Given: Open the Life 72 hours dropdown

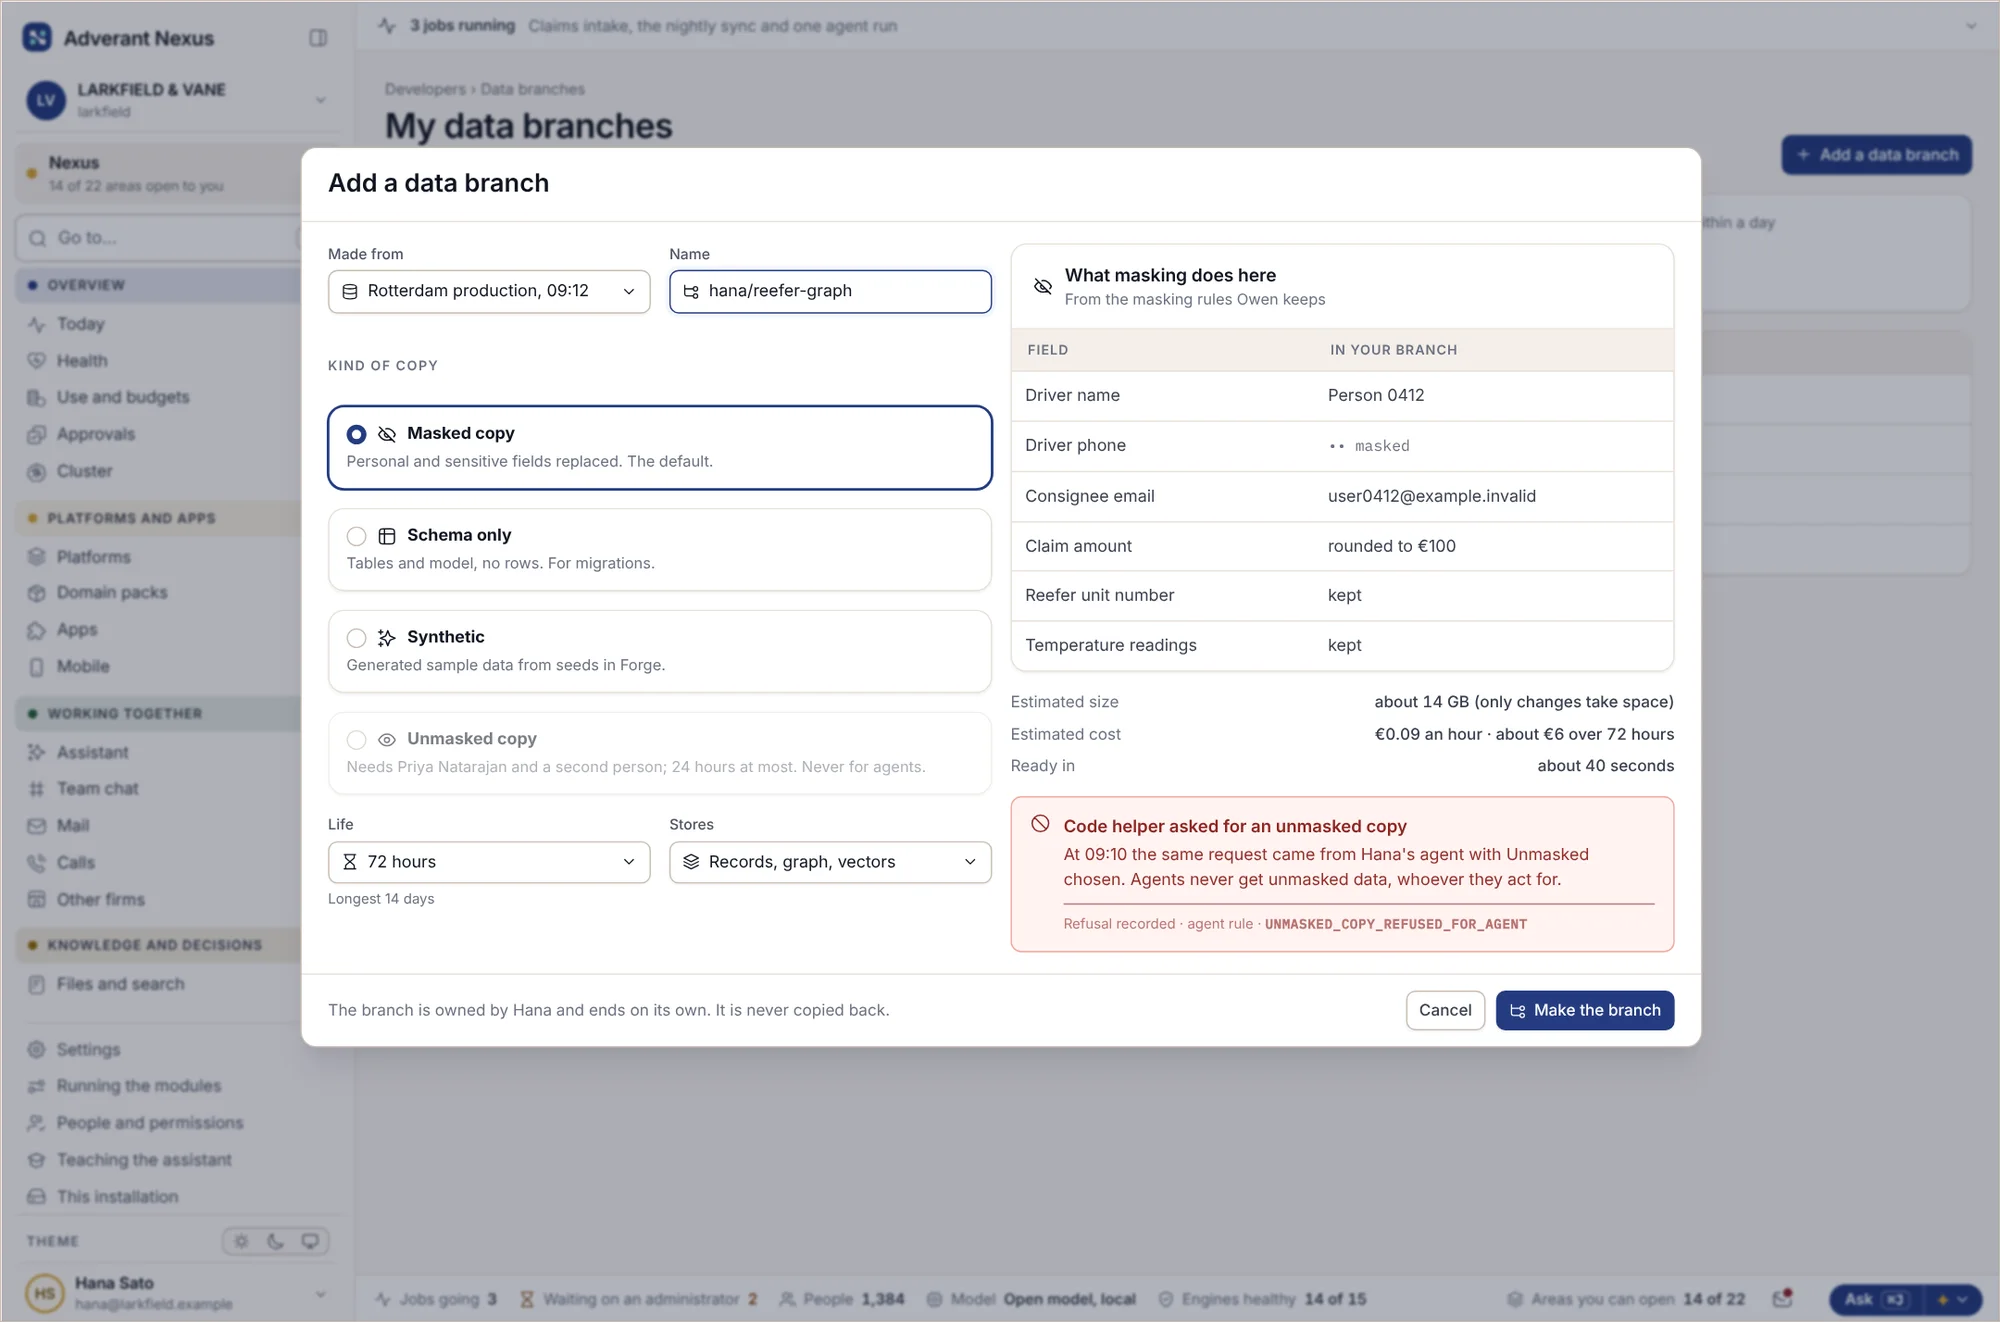Looking at the screenshot, I should click(x=489, y=862).
